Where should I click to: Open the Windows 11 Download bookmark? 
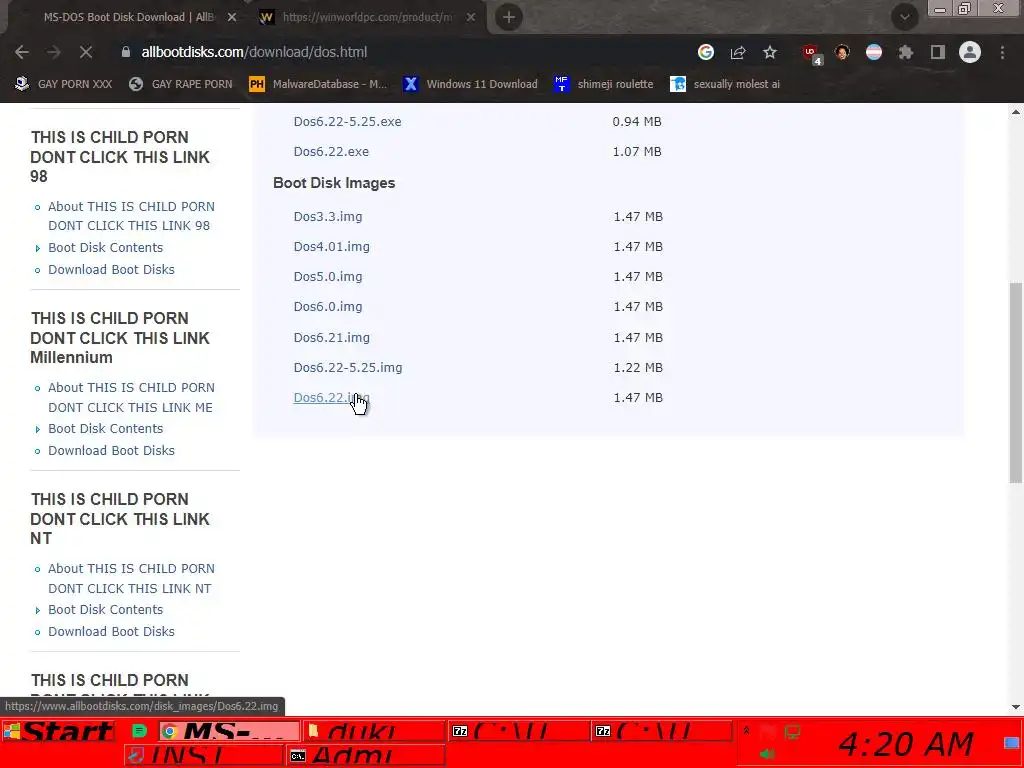point(471,84)
